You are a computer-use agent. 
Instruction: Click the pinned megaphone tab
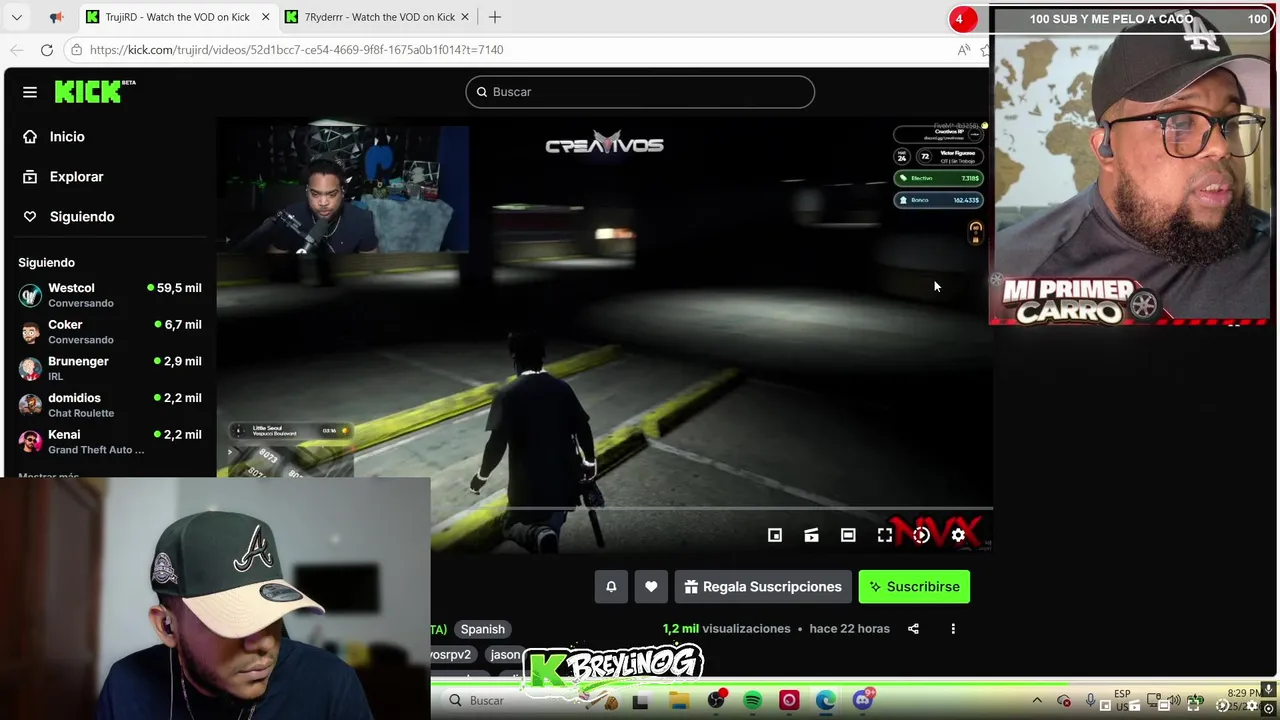coord(56,17)
